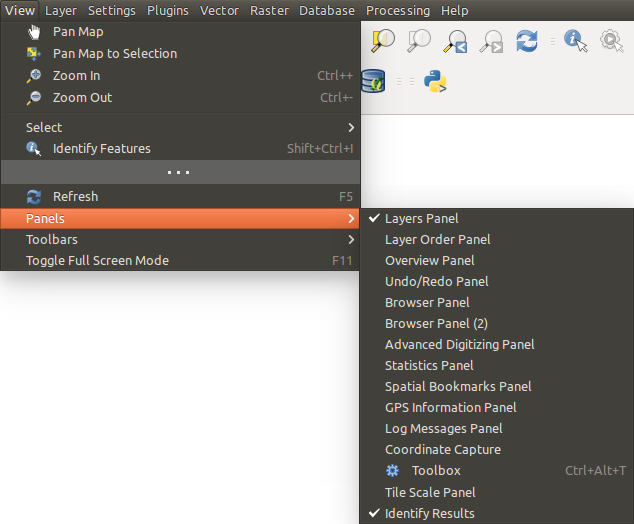Open the Python console from the toolbar
The width and height of the screenshot is (634, 524).
(x=434, y=81)
